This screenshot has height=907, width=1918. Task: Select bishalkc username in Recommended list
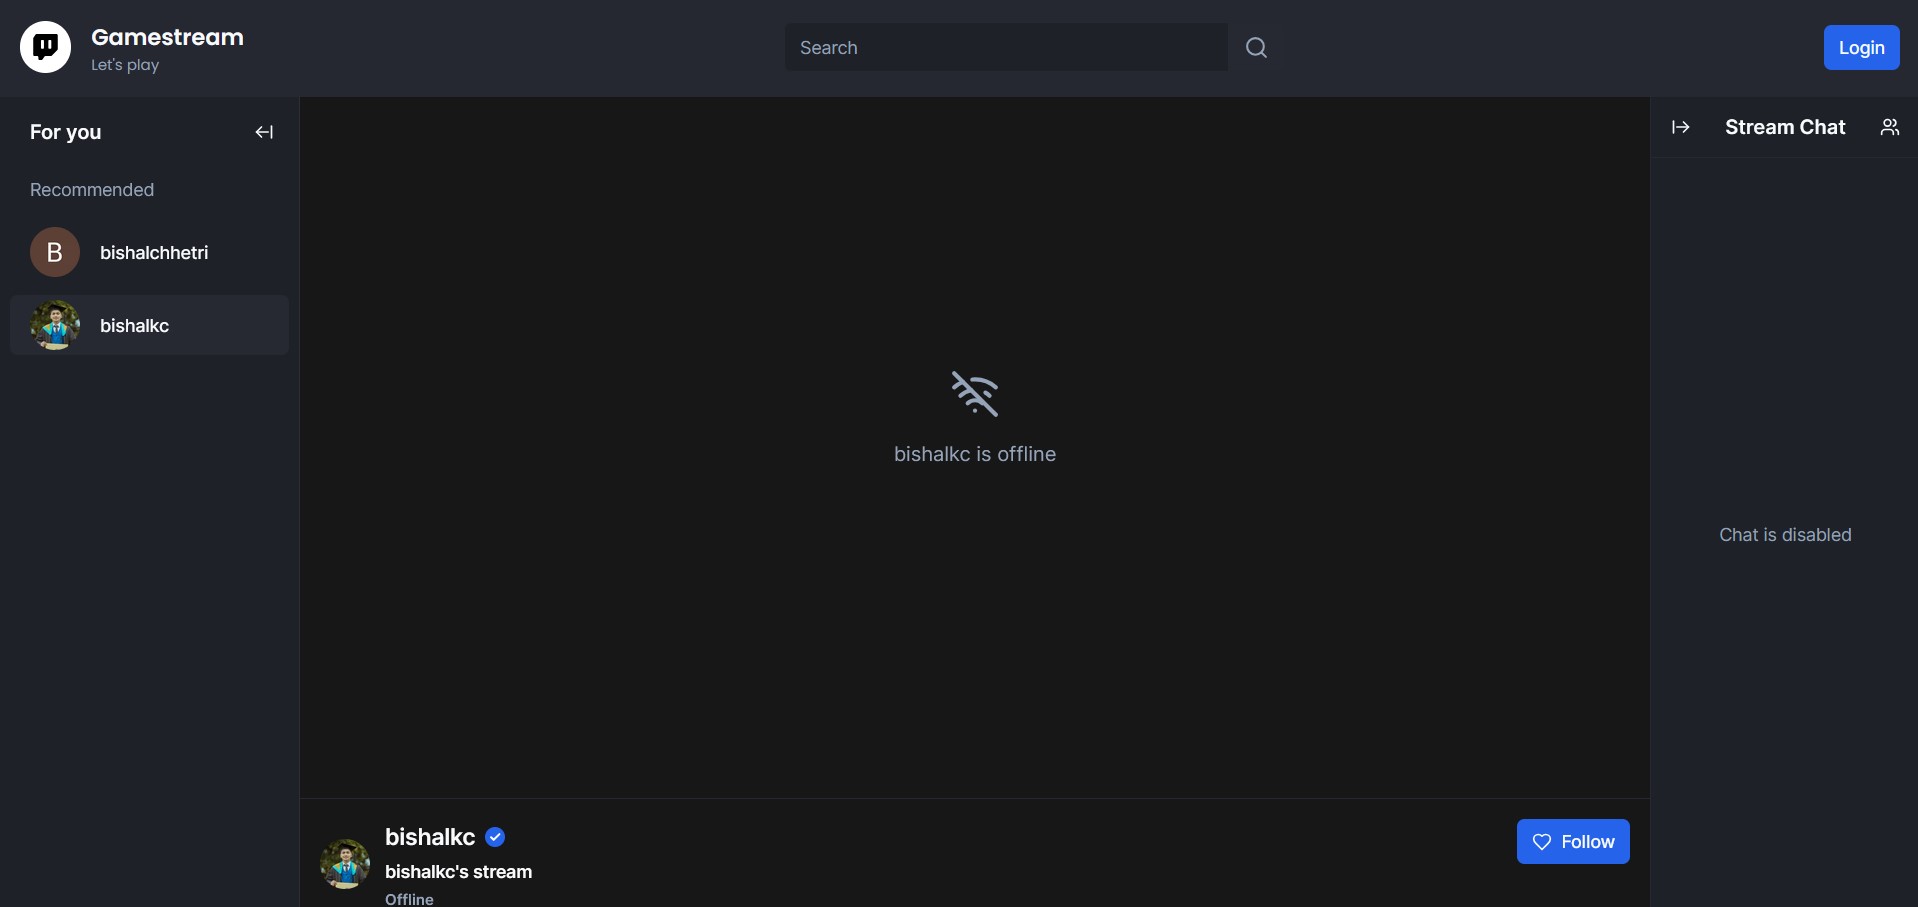click(x=134, y=326)
